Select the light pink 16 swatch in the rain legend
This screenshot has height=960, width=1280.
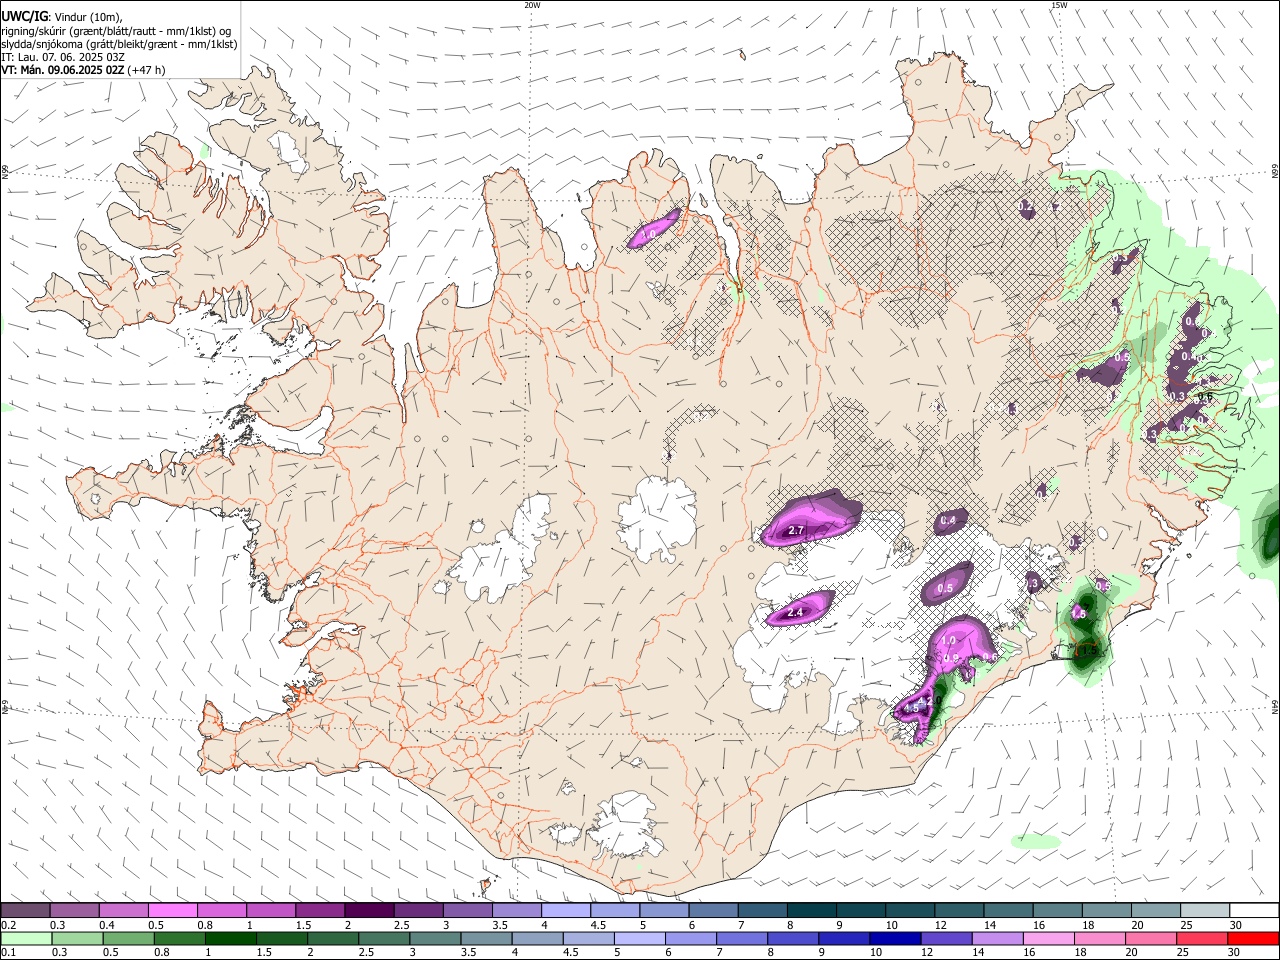[x=1049, y=938]
